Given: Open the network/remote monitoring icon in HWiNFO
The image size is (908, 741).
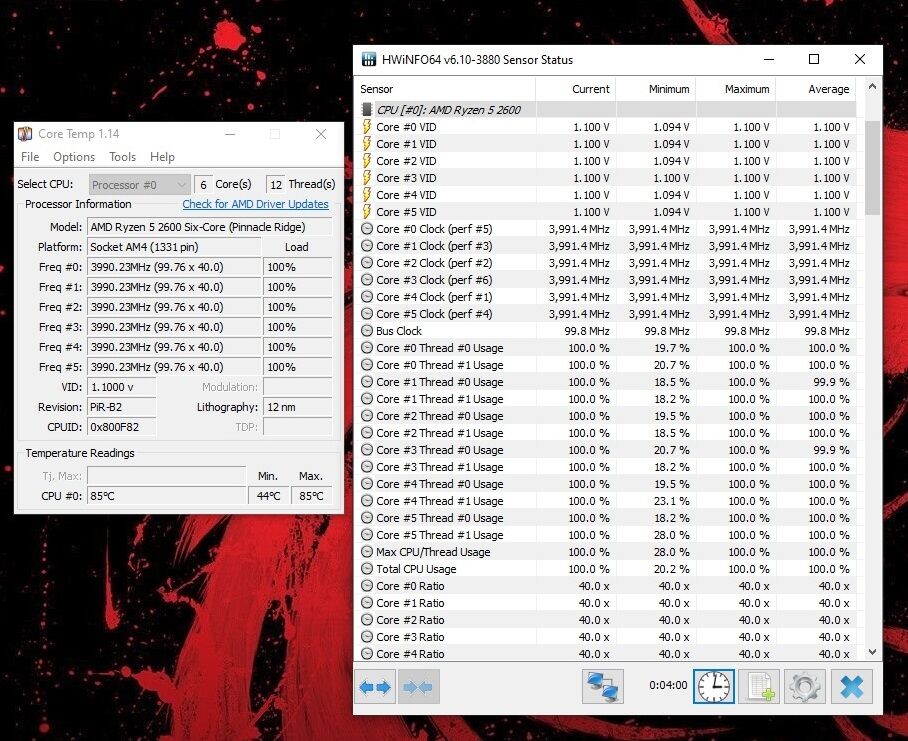Looking at the screenshot, I should tap(603, 687).
